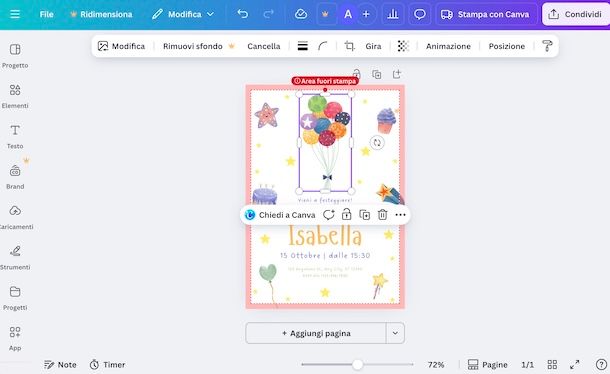610x374 pixels.
Task: Undo the last action
Action: [243, 14]
